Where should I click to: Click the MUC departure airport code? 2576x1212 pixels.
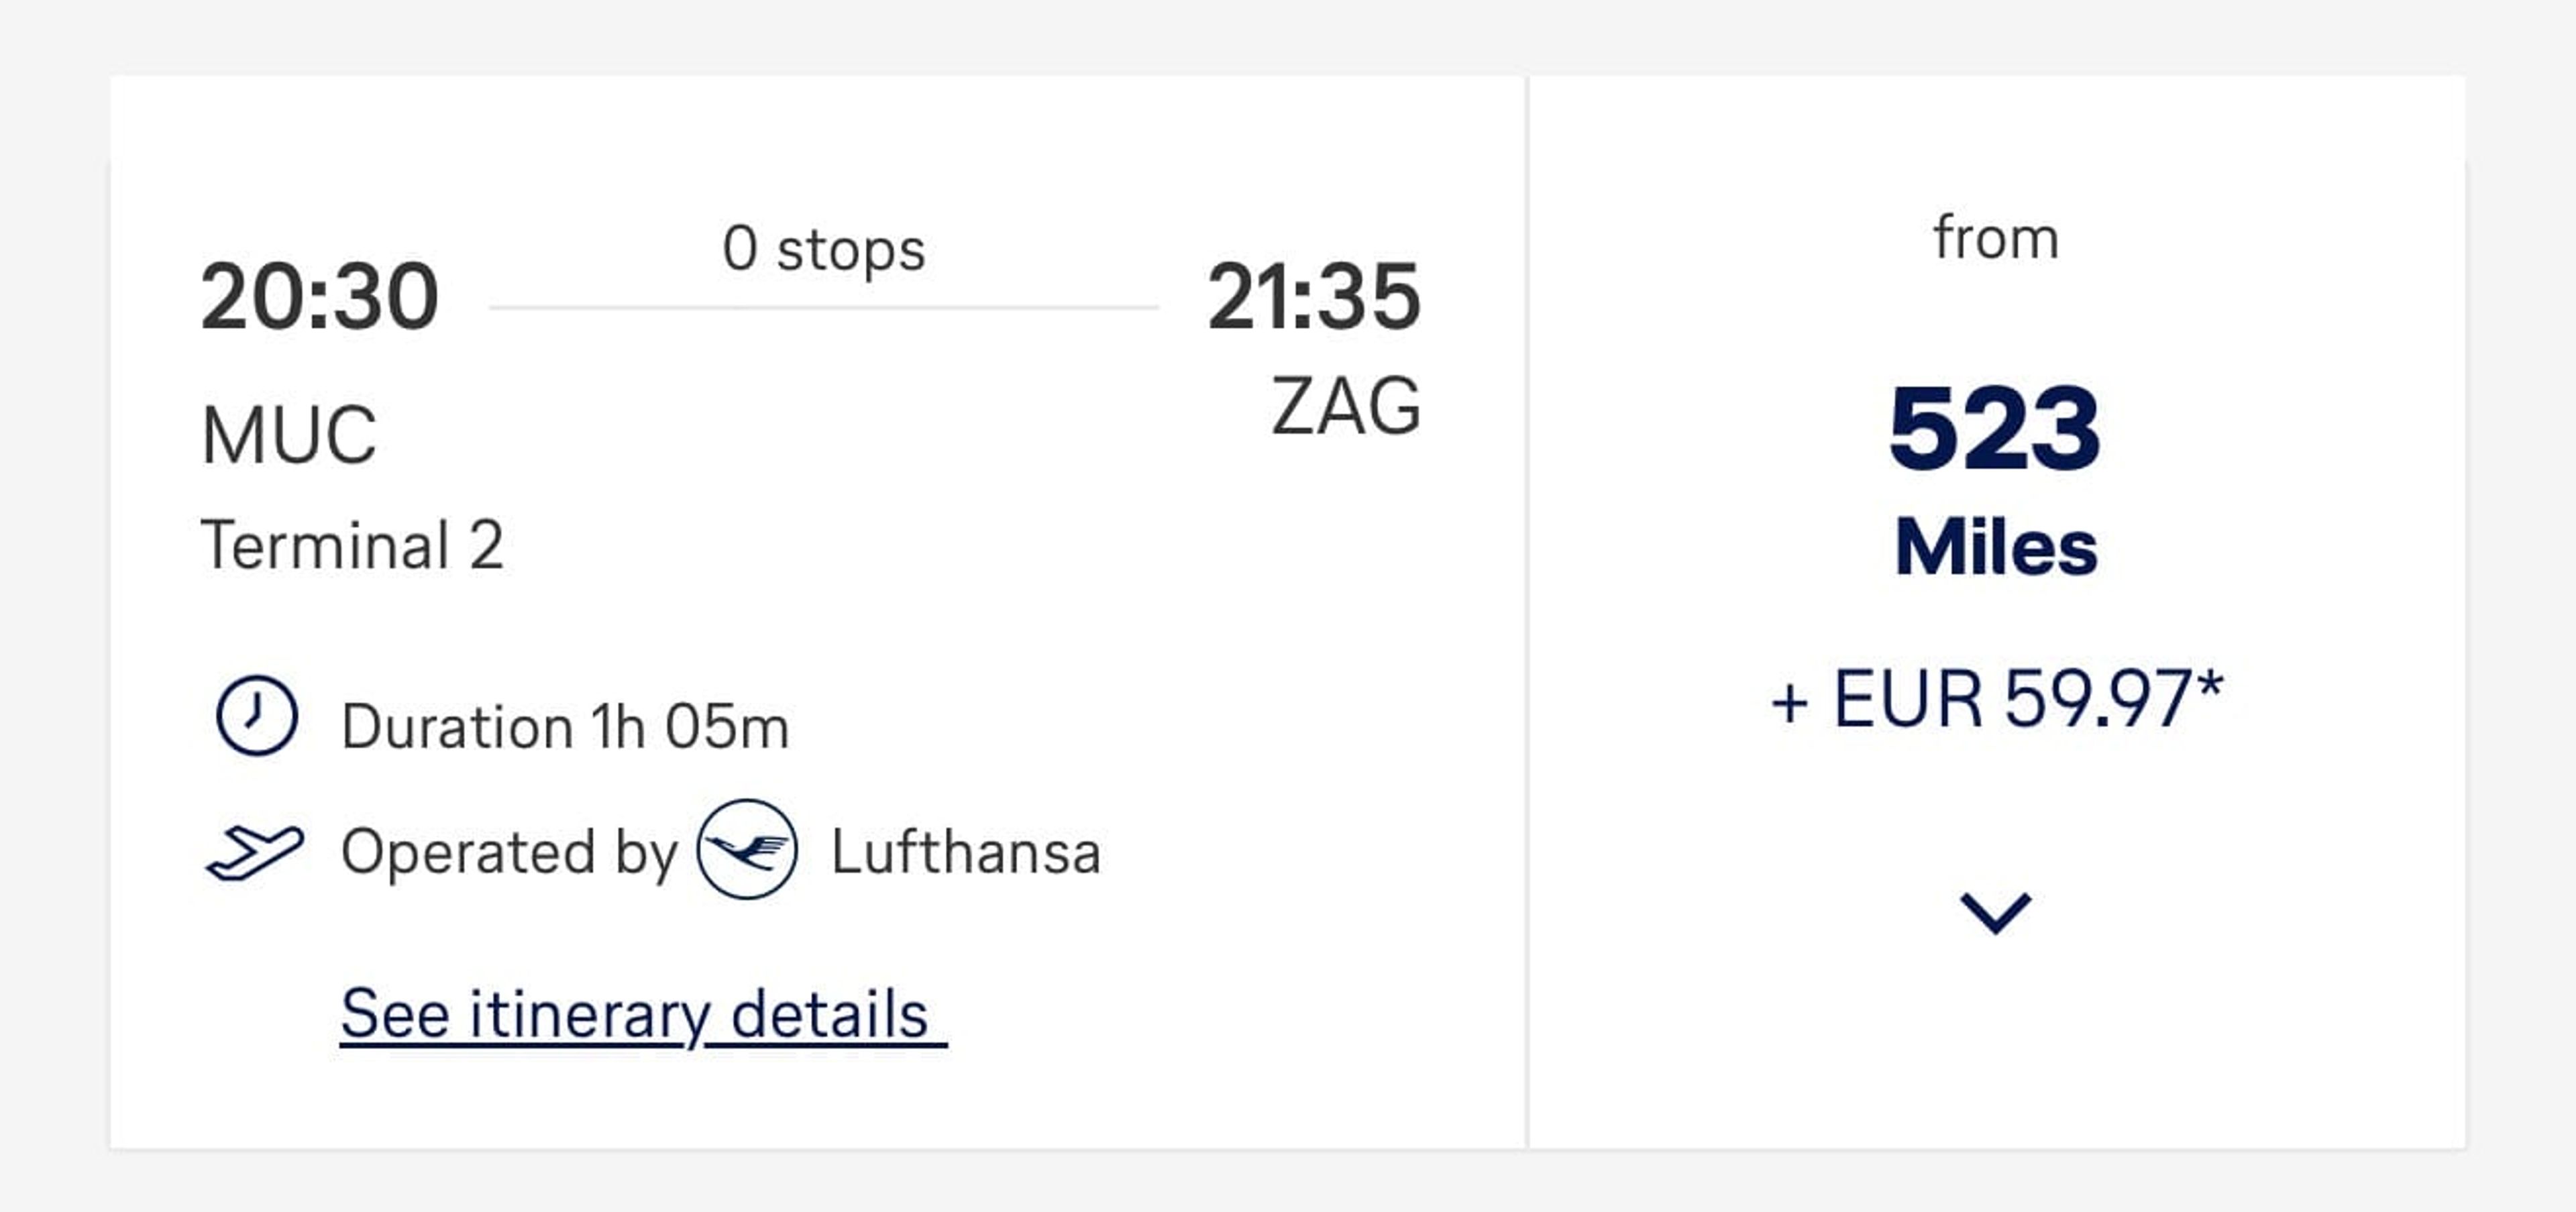coord(289,435)
